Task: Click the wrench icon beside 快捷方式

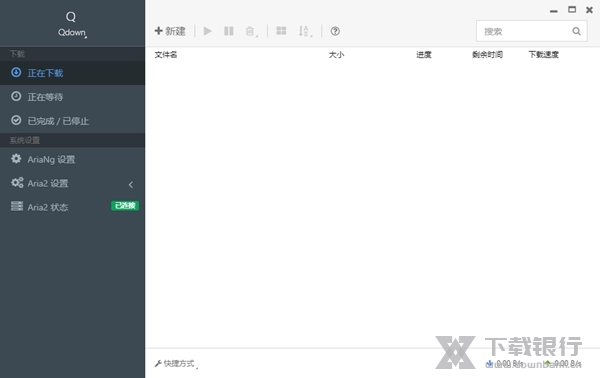Action: [158, 363]
